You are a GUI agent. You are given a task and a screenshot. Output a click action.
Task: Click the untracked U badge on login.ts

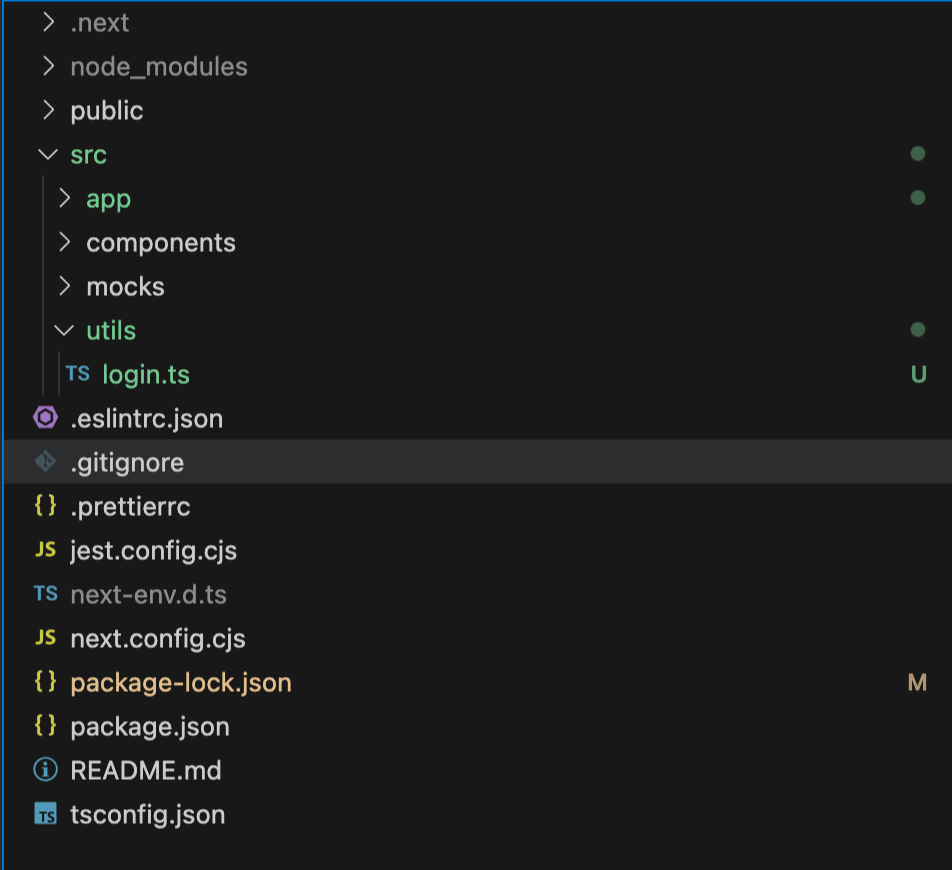918,374
